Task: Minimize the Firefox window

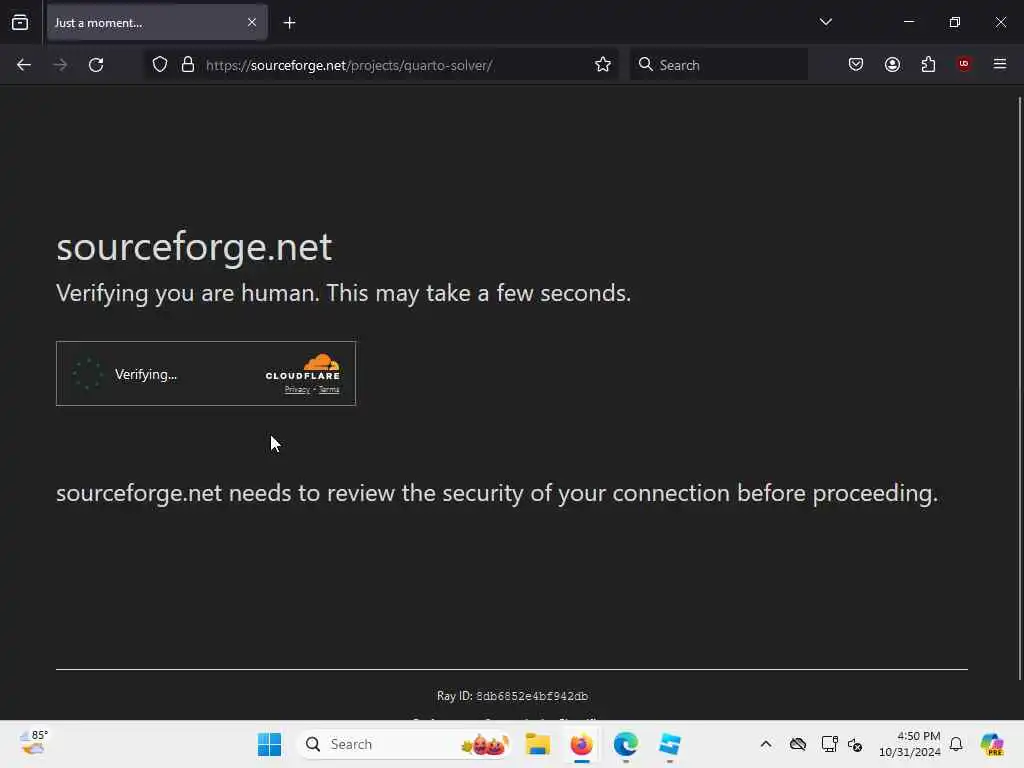Action: coord(908,22)
